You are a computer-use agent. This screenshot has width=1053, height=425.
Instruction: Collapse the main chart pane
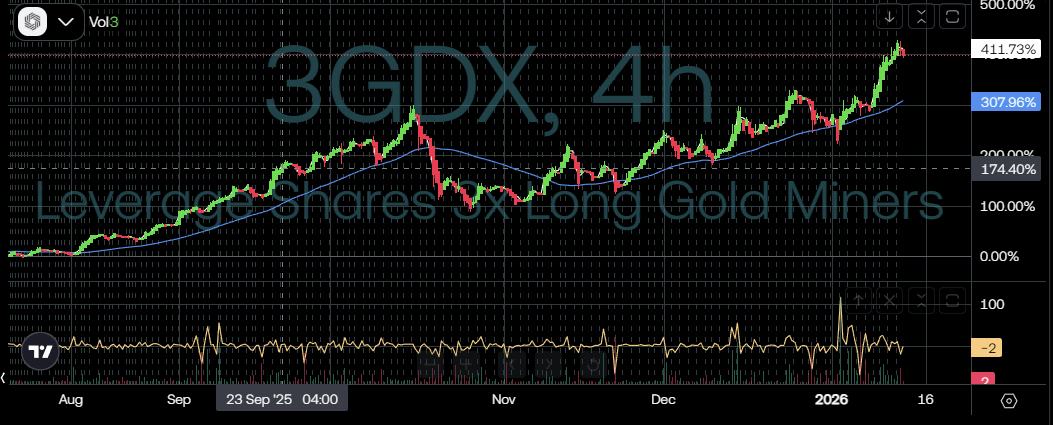[921, 17]
